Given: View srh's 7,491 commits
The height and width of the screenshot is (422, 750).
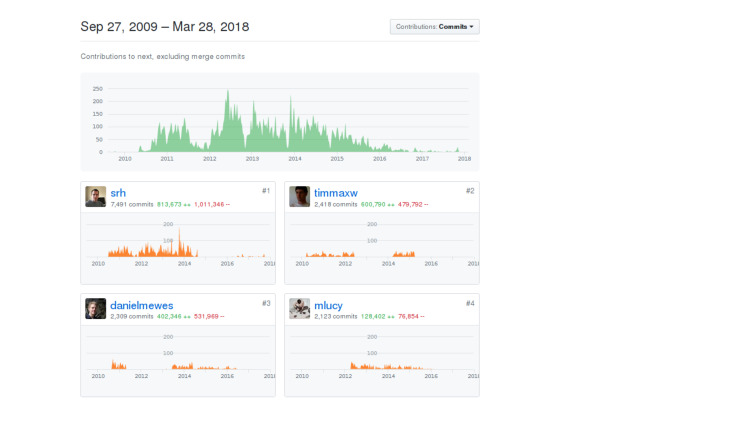Looking at the screenshot, I should click(x=132, y=204).
